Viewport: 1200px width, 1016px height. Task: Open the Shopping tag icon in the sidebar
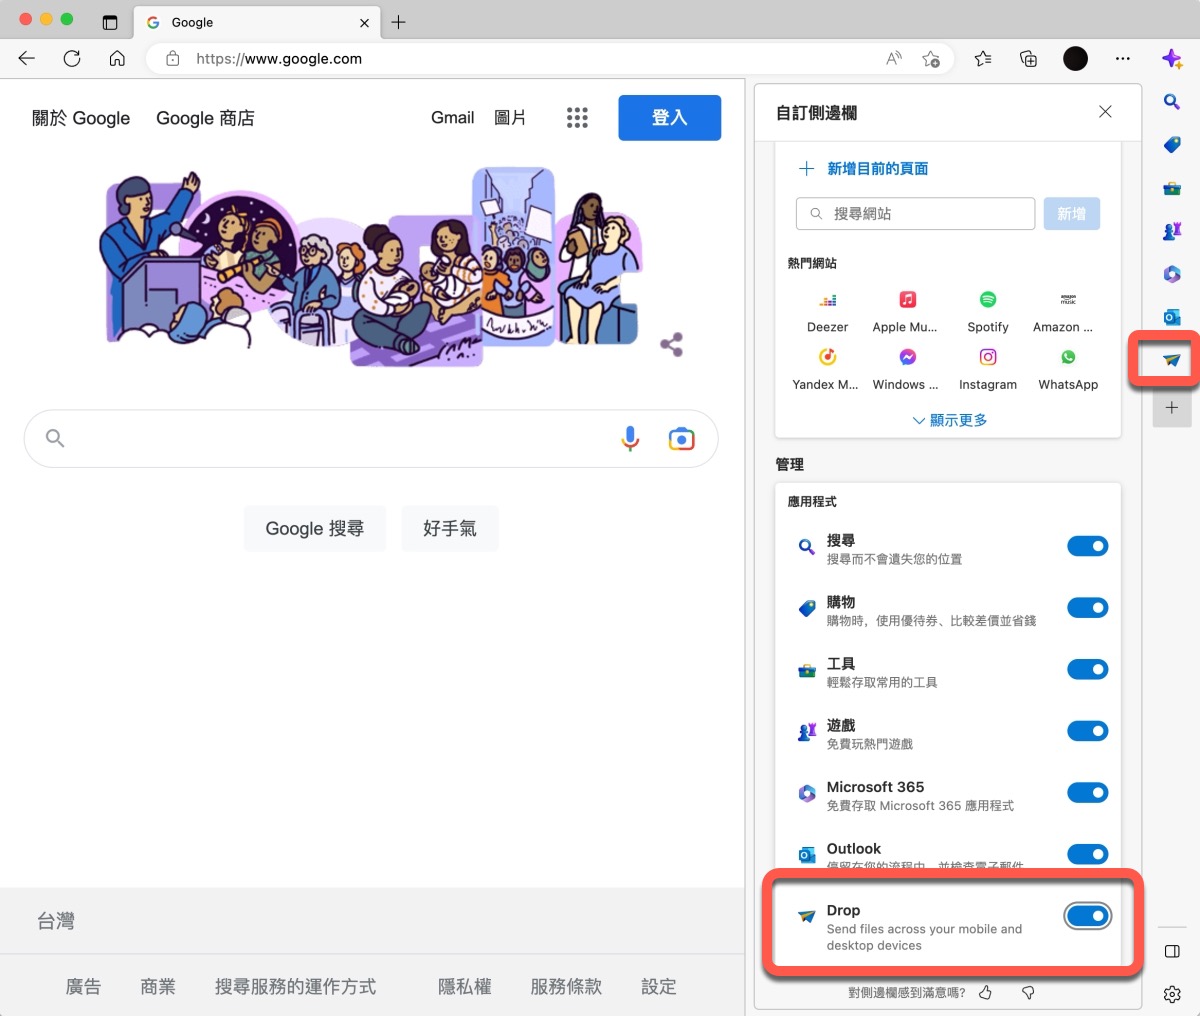1172,145
